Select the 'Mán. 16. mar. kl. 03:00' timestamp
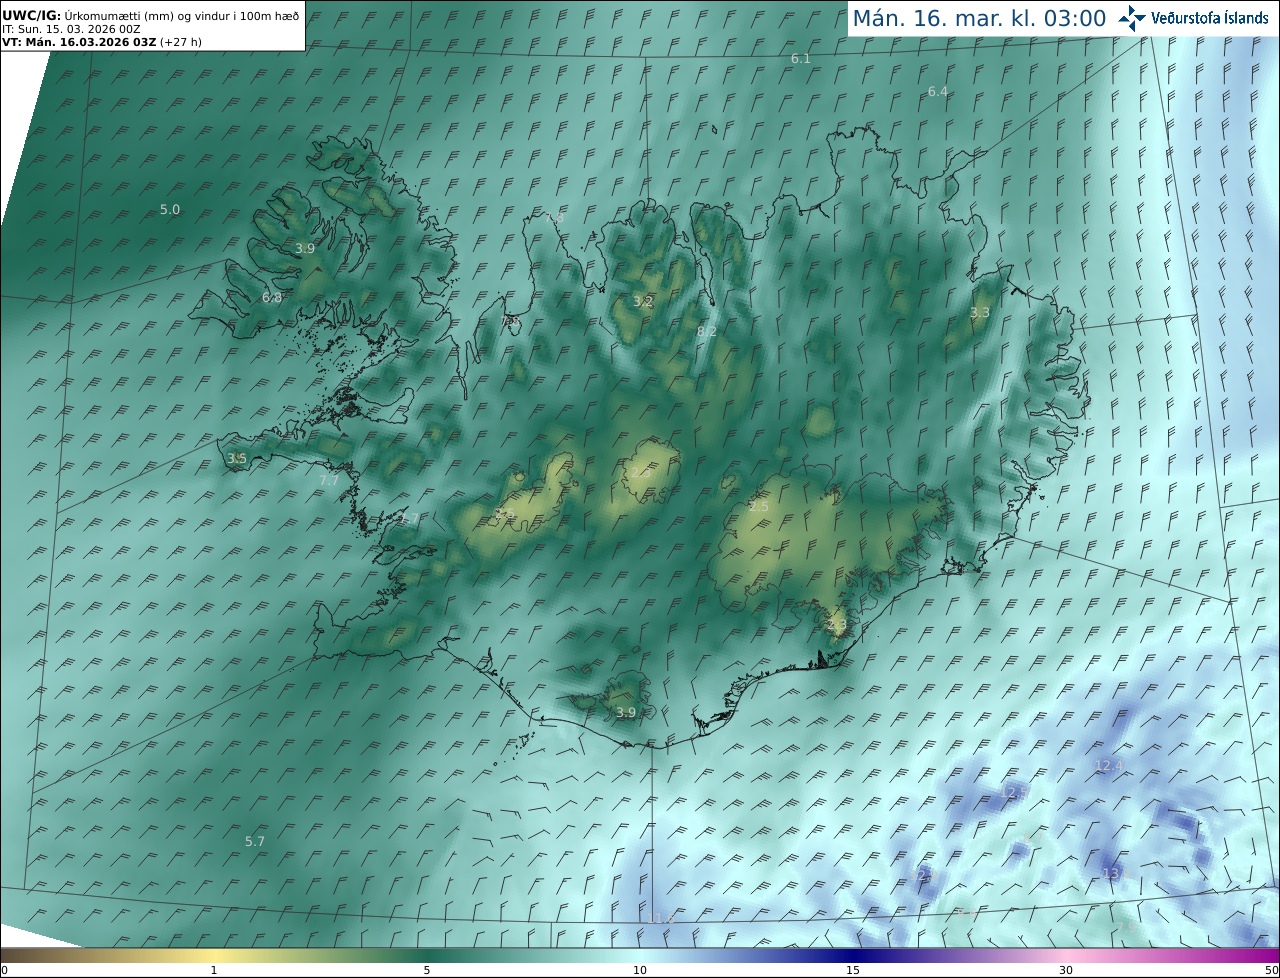Viewport: 1280px width, 978px height. click(x=979, y=18)
